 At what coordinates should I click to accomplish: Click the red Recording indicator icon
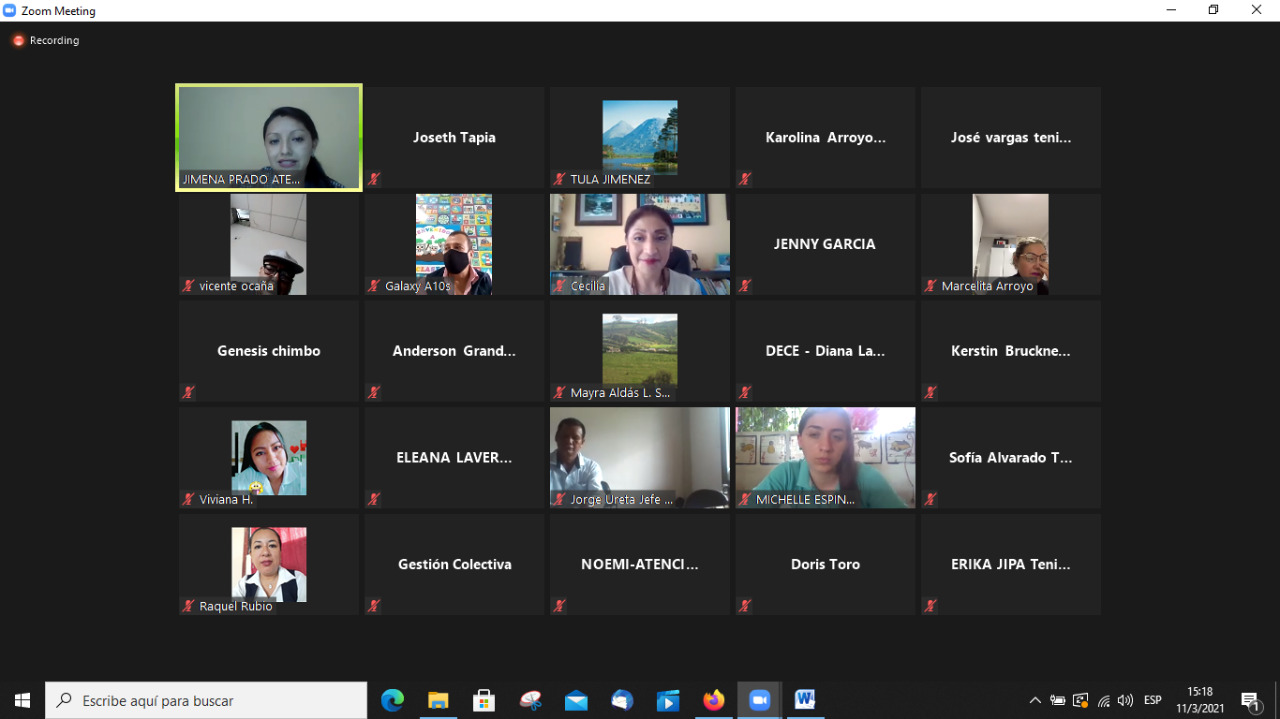tap(18, 41)
